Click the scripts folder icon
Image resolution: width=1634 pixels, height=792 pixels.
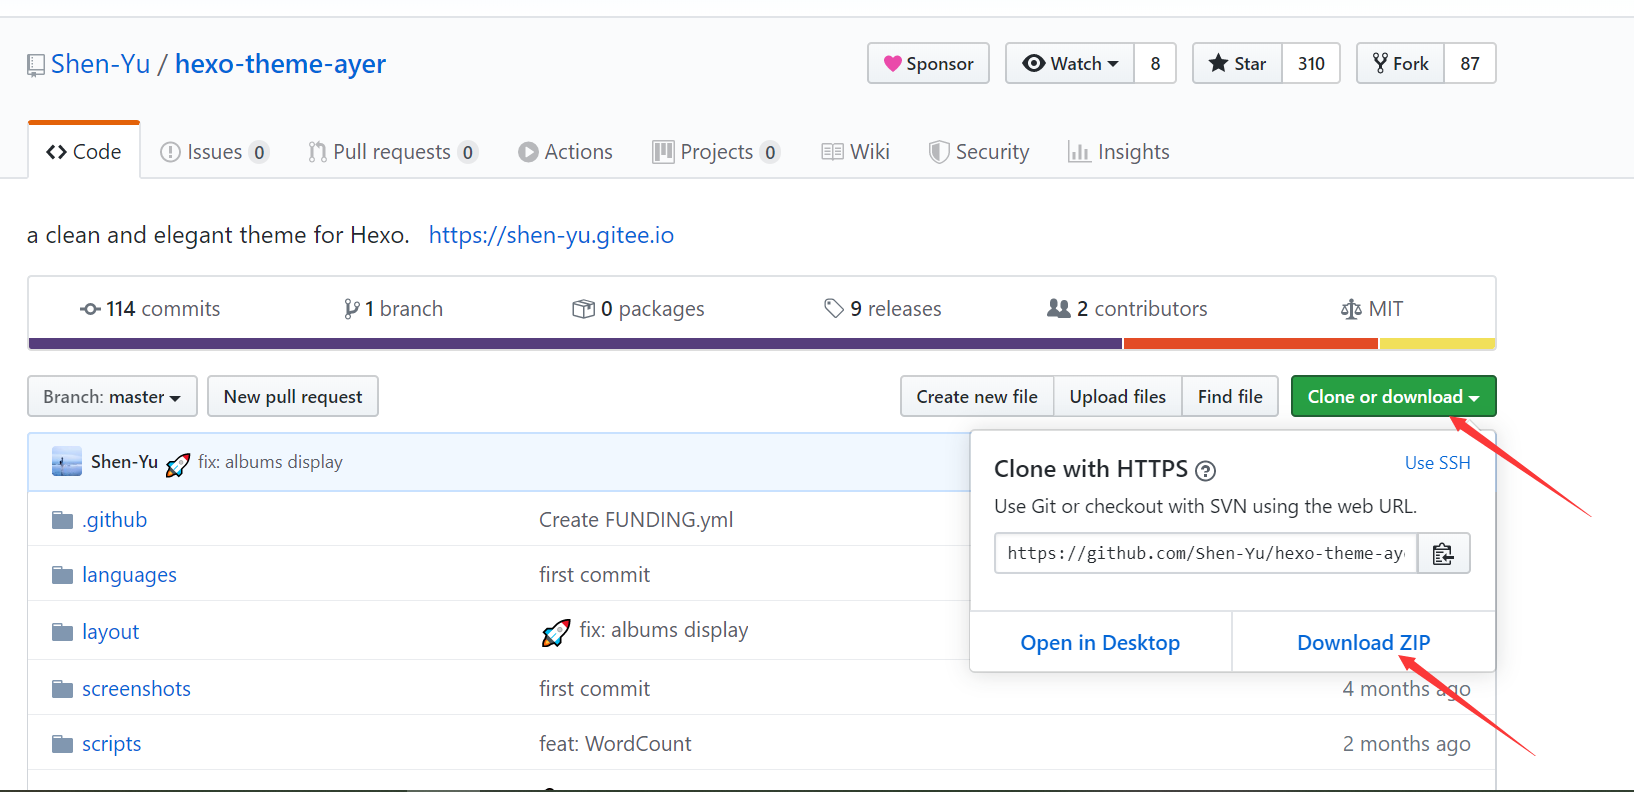pyautogui.click(x=62, y=744)
